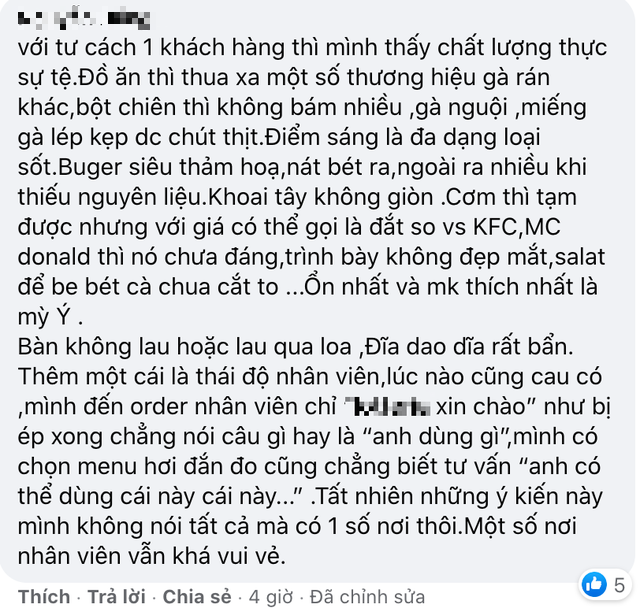
Task: Click the word menu in the comment
Action: (x=107, y=467)
